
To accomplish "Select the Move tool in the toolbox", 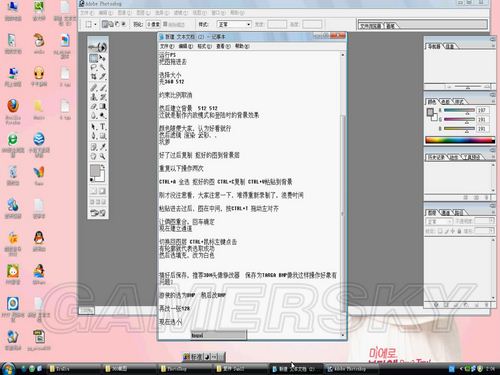I will pos(103,58).
